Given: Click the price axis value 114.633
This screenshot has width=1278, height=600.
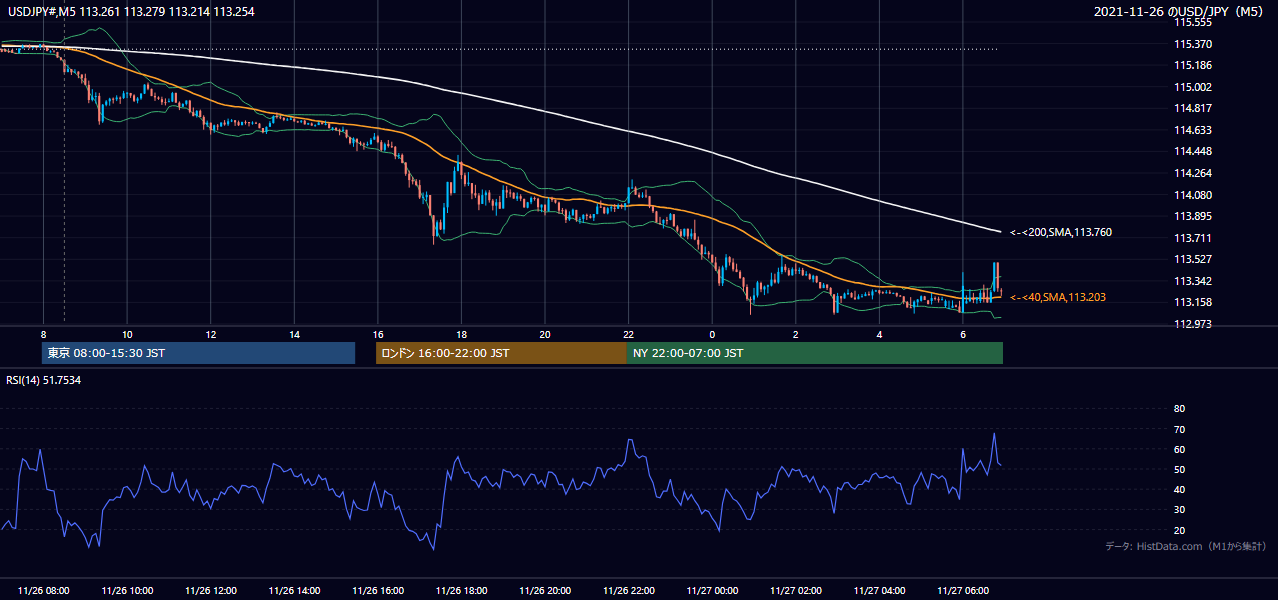Looking at the screenshot, I should click(x=1192, y=130).
